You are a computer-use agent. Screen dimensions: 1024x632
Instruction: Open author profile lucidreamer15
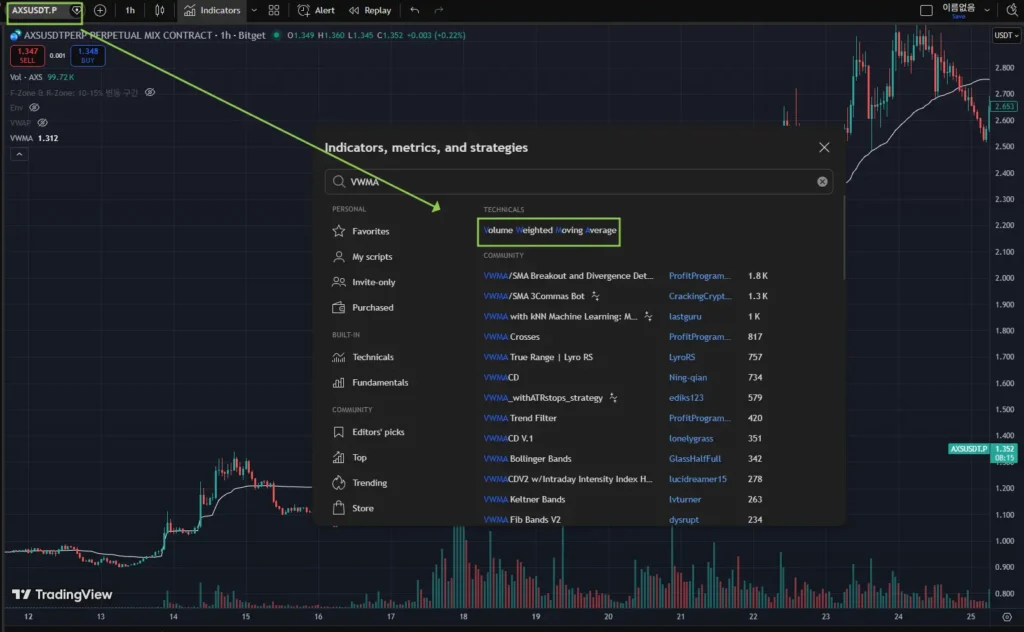[697, 479]
